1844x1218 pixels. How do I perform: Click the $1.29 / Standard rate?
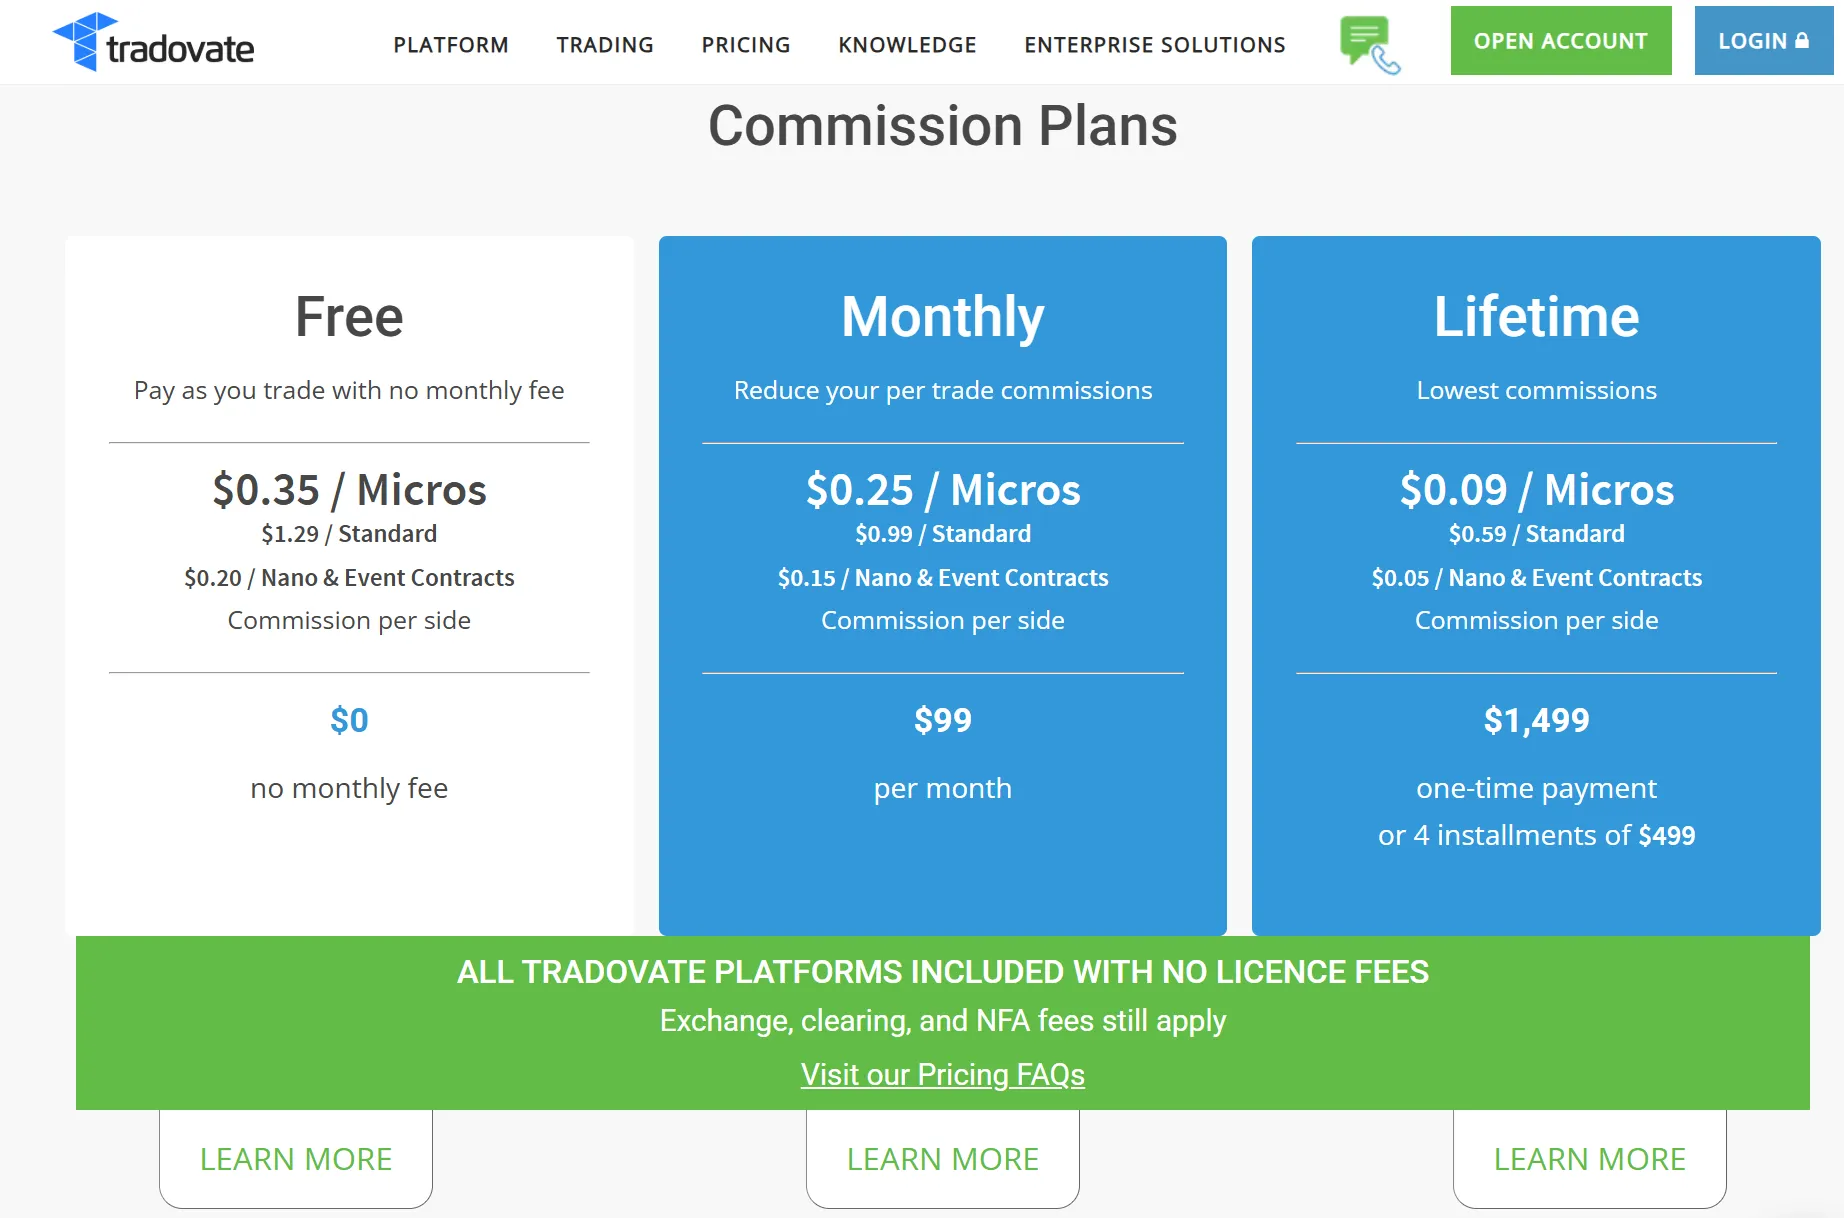[x=349, y=534]
